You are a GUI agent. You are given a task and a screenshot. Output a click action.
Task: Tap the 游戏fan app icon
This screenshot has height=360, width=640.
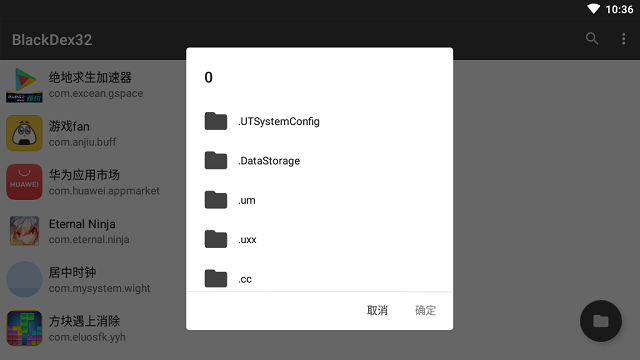tap(24, 133)
